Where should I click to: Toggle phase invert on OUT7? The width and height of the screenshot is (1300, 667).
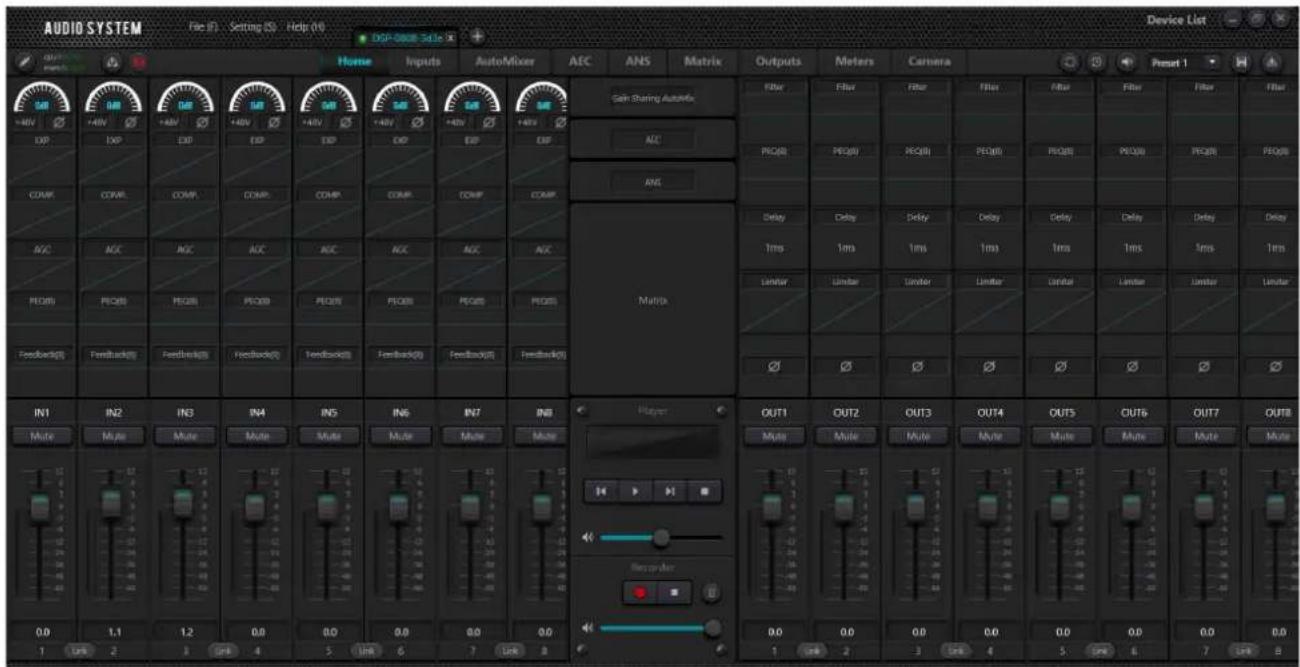click(1205, 367)
